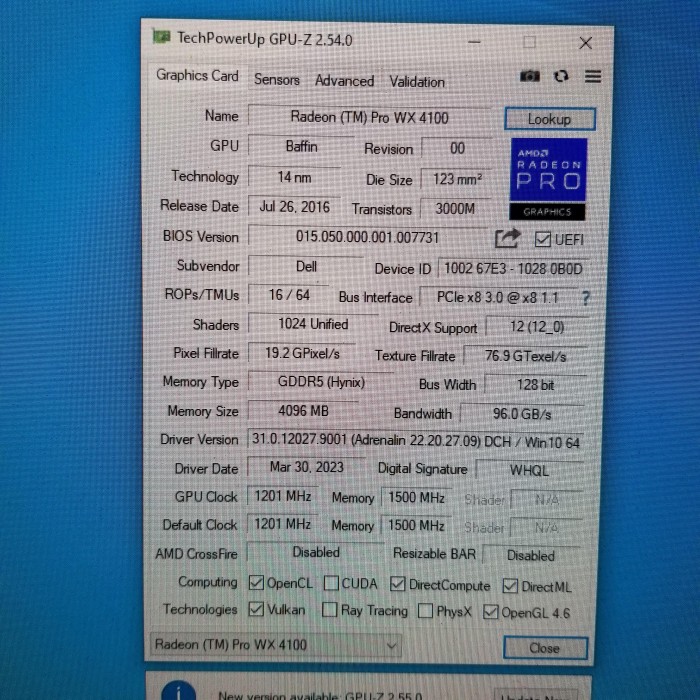Image resolution: width=700 pixels, height=700 pixels.
Task: Click the Resizable BAR Disabled value
Action: (531, 556)
